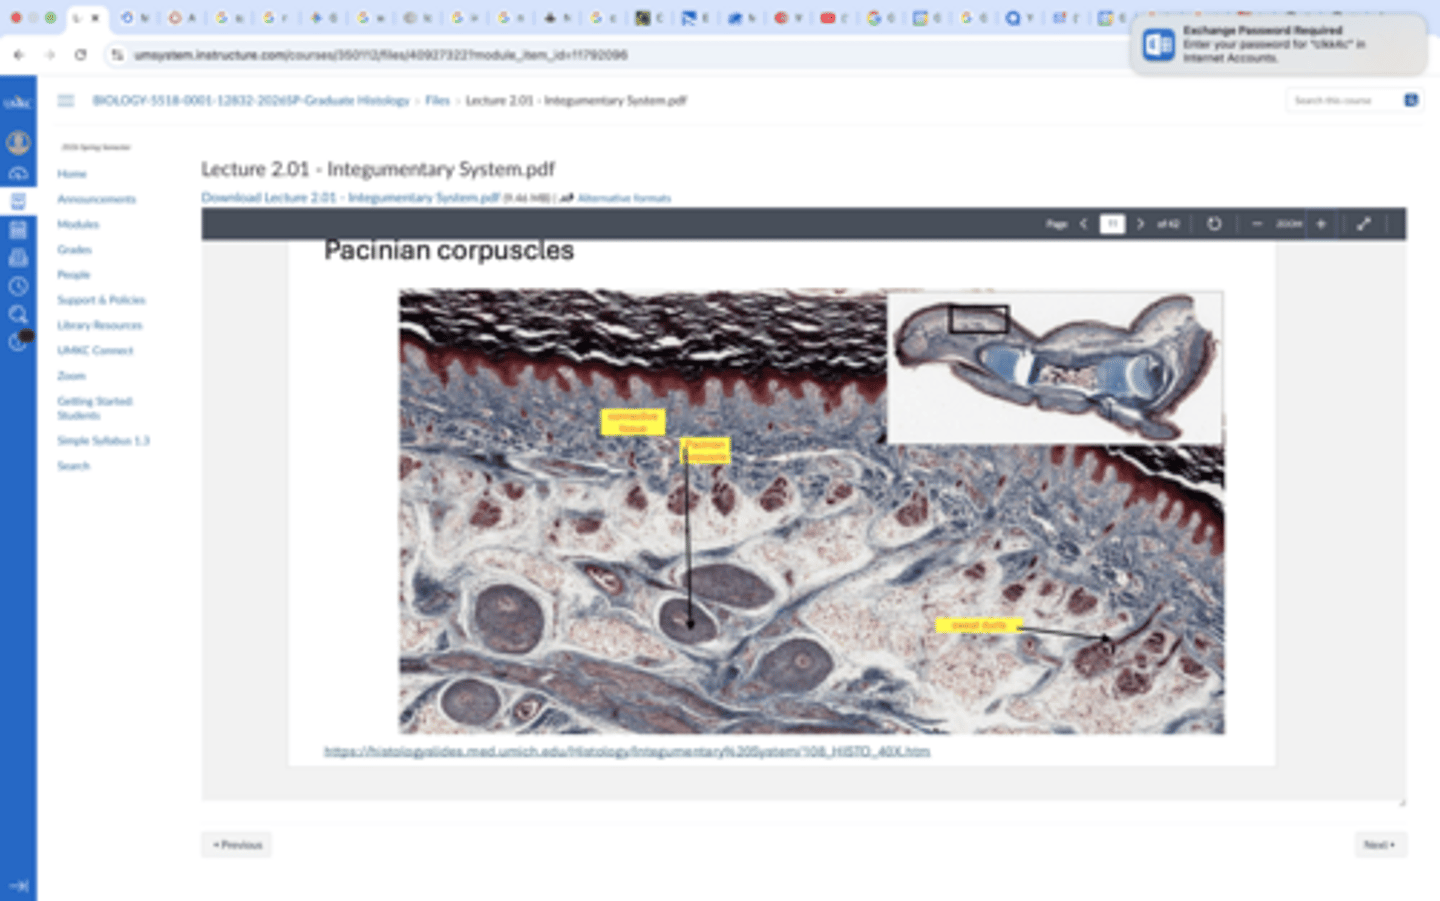Open the Help icon with notification badge
Screen dimensions: 1440x901
click(x=19, y=341)
